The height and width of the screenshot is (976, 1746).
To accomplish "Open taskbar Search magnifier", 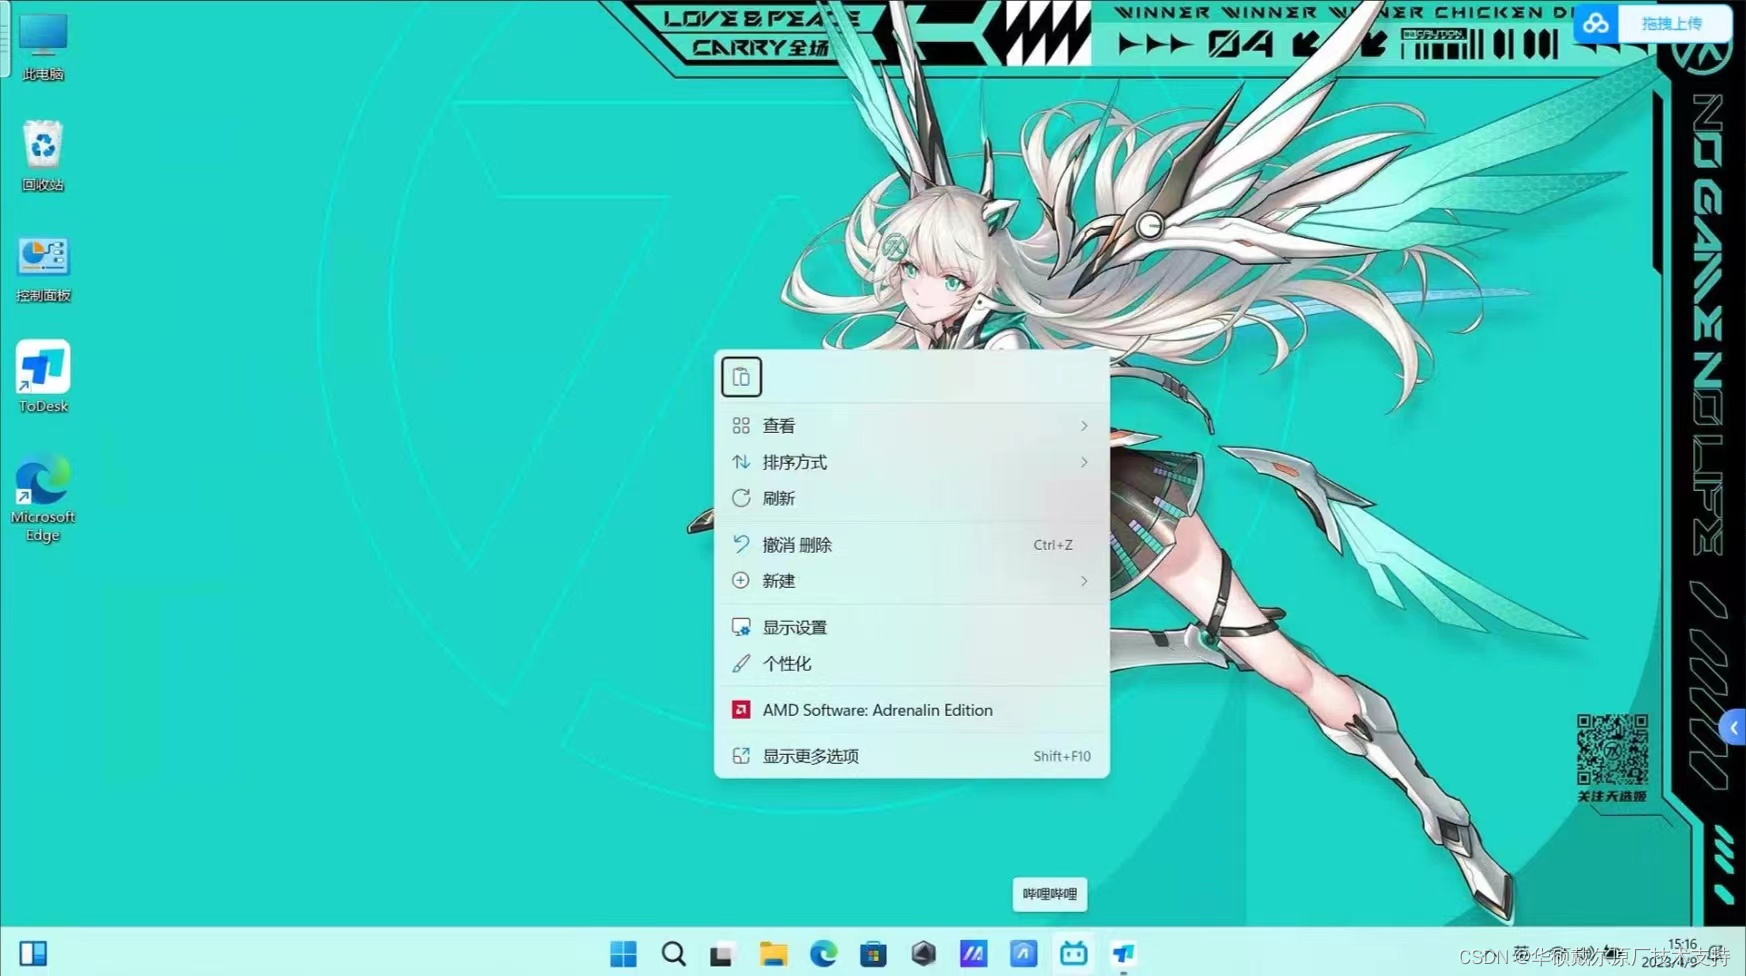I will (674, 954).
